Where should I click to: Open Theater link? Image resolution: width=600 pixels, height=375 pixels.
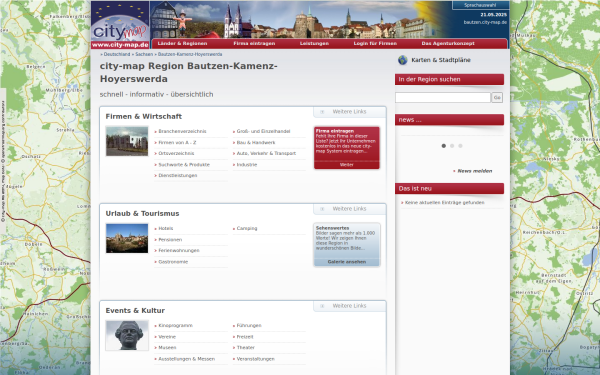click(x=245, y=348)
